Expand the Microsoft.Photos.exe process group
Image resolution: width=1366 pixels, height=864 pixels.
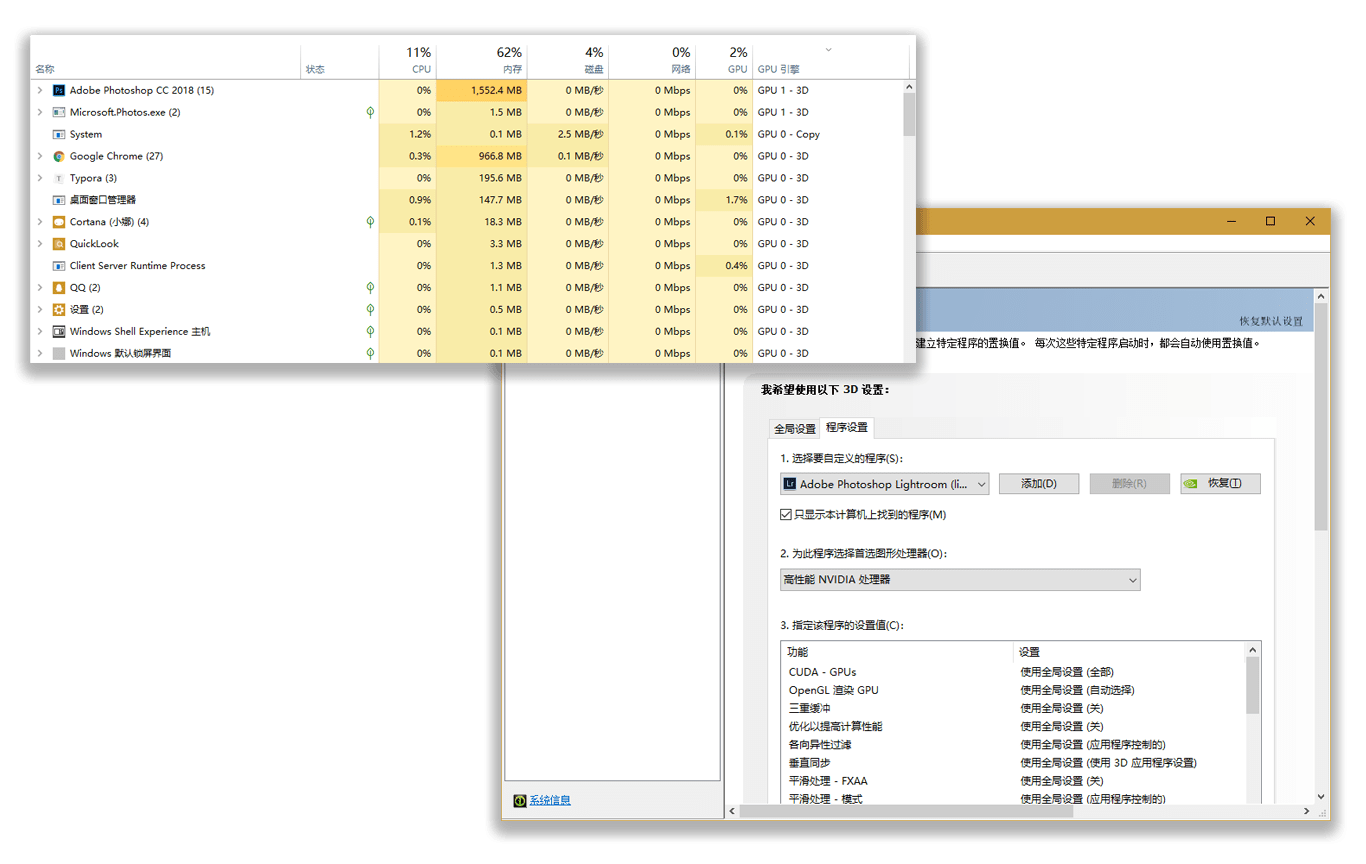pyautogui.click(x=40, y=112)
